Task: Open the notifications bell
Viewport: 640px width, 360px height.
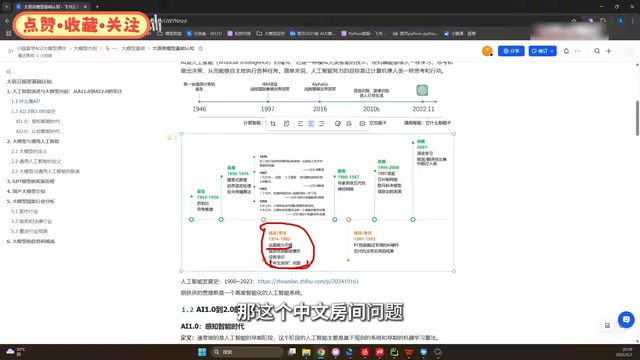Action: pos(566,51)
